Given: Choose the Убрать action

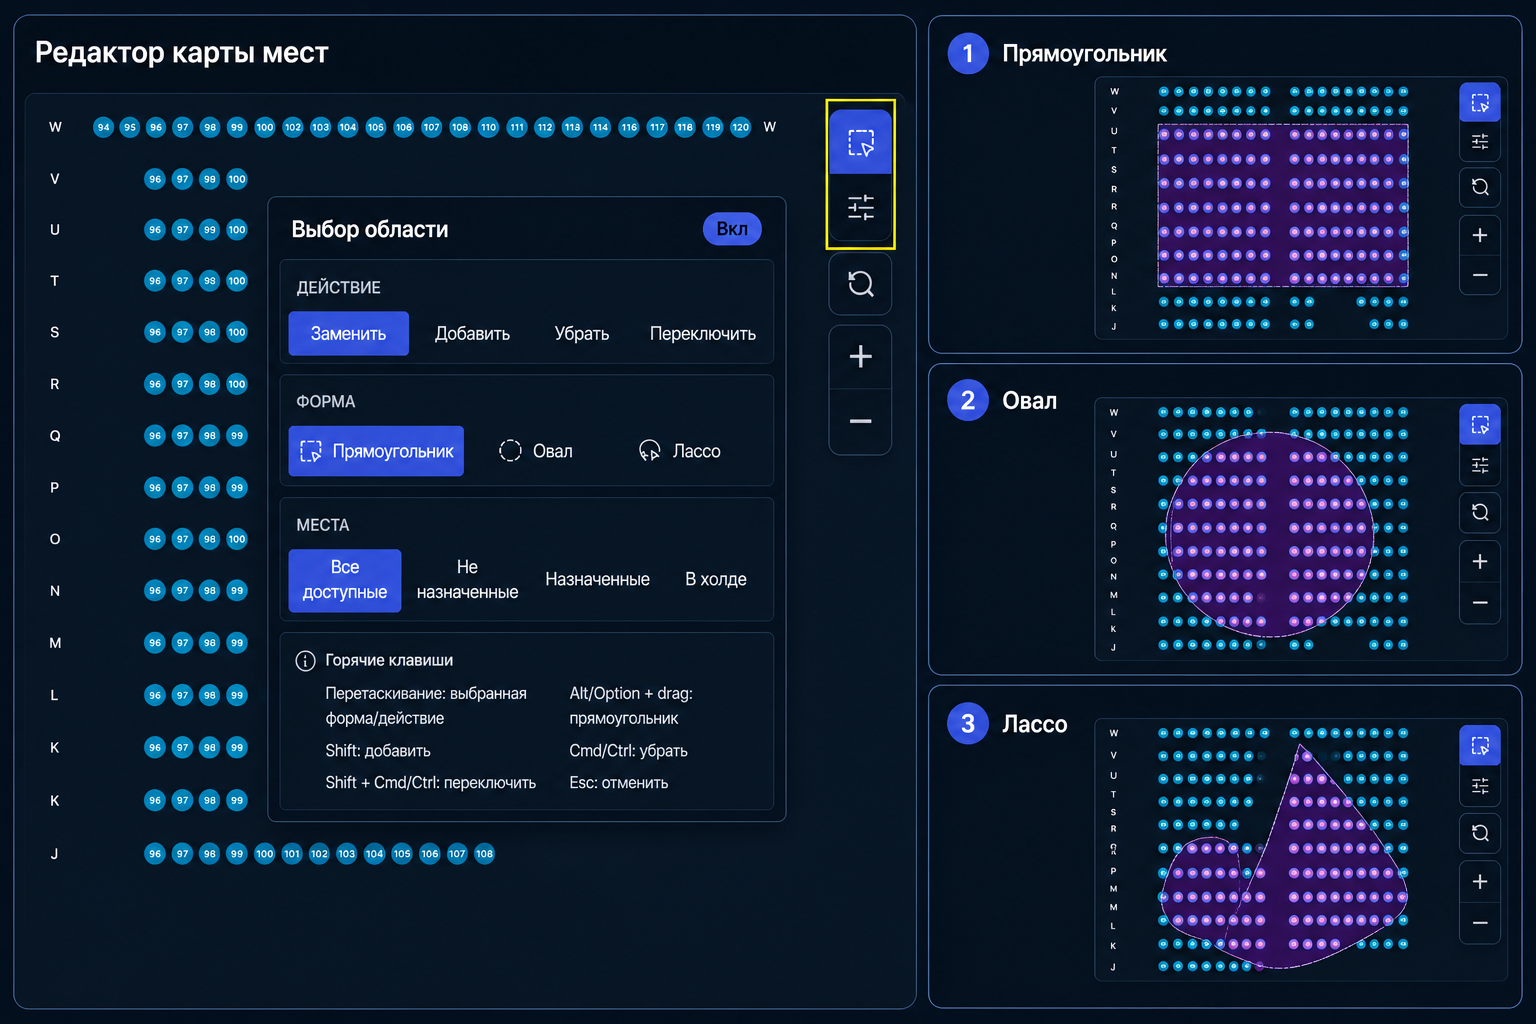Looking at the screenshot, I should pyautogui.click(x=582, y=334).
